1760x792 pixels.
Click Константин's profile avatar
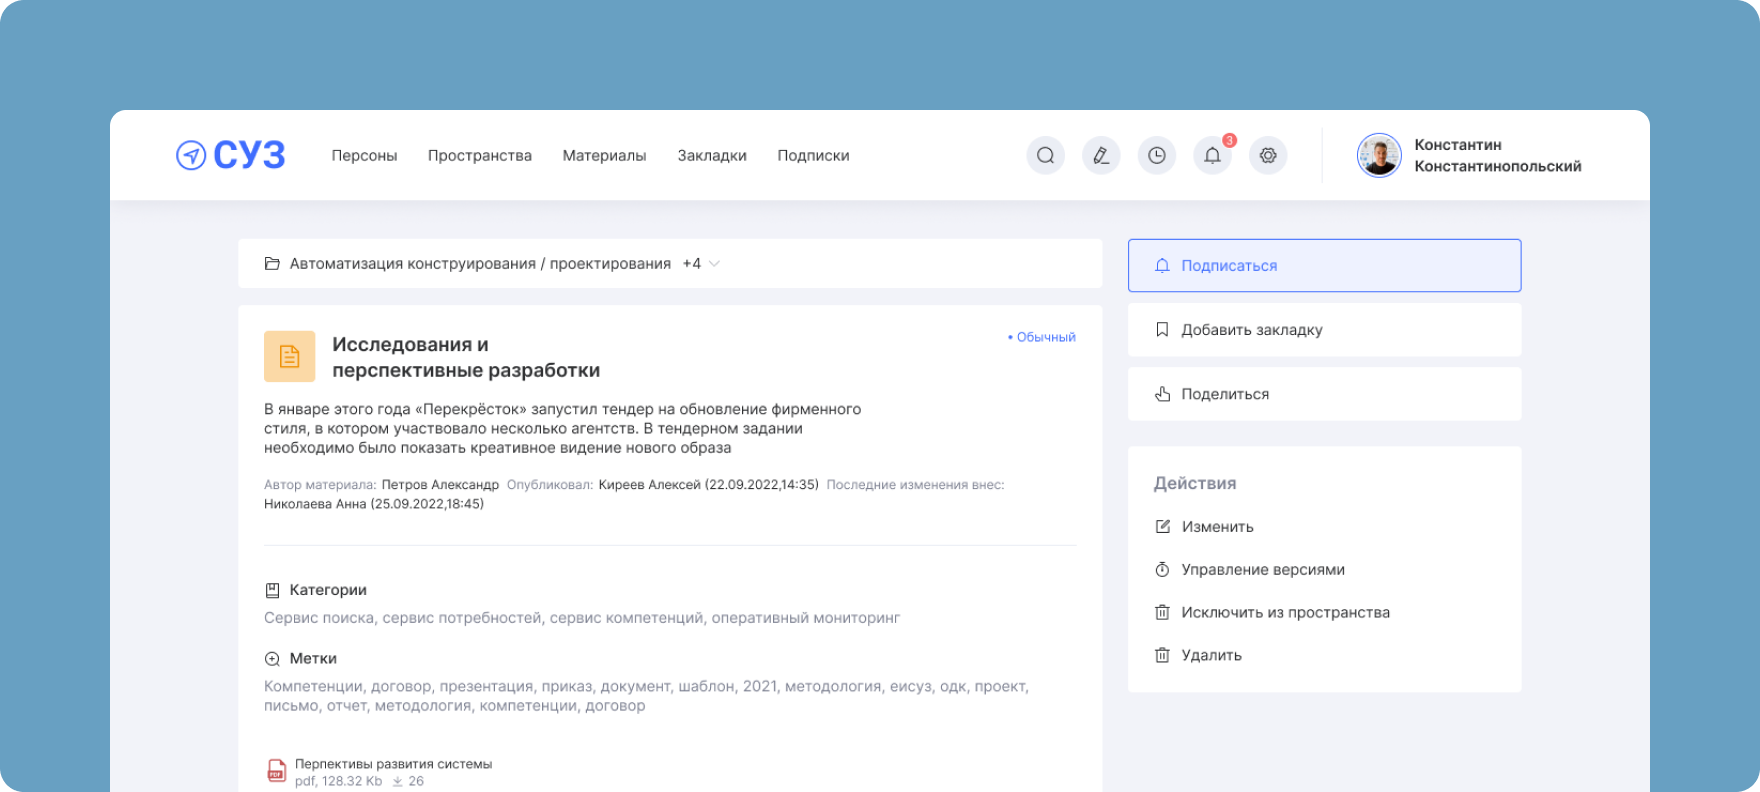(x=1379, y=155)
